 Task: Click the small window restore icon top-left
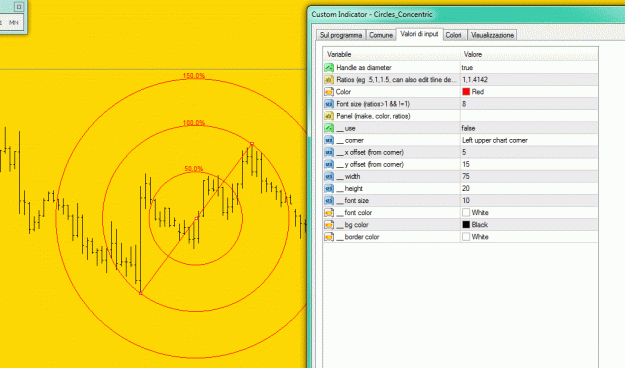pyautogui.click(x=19, y=6)
